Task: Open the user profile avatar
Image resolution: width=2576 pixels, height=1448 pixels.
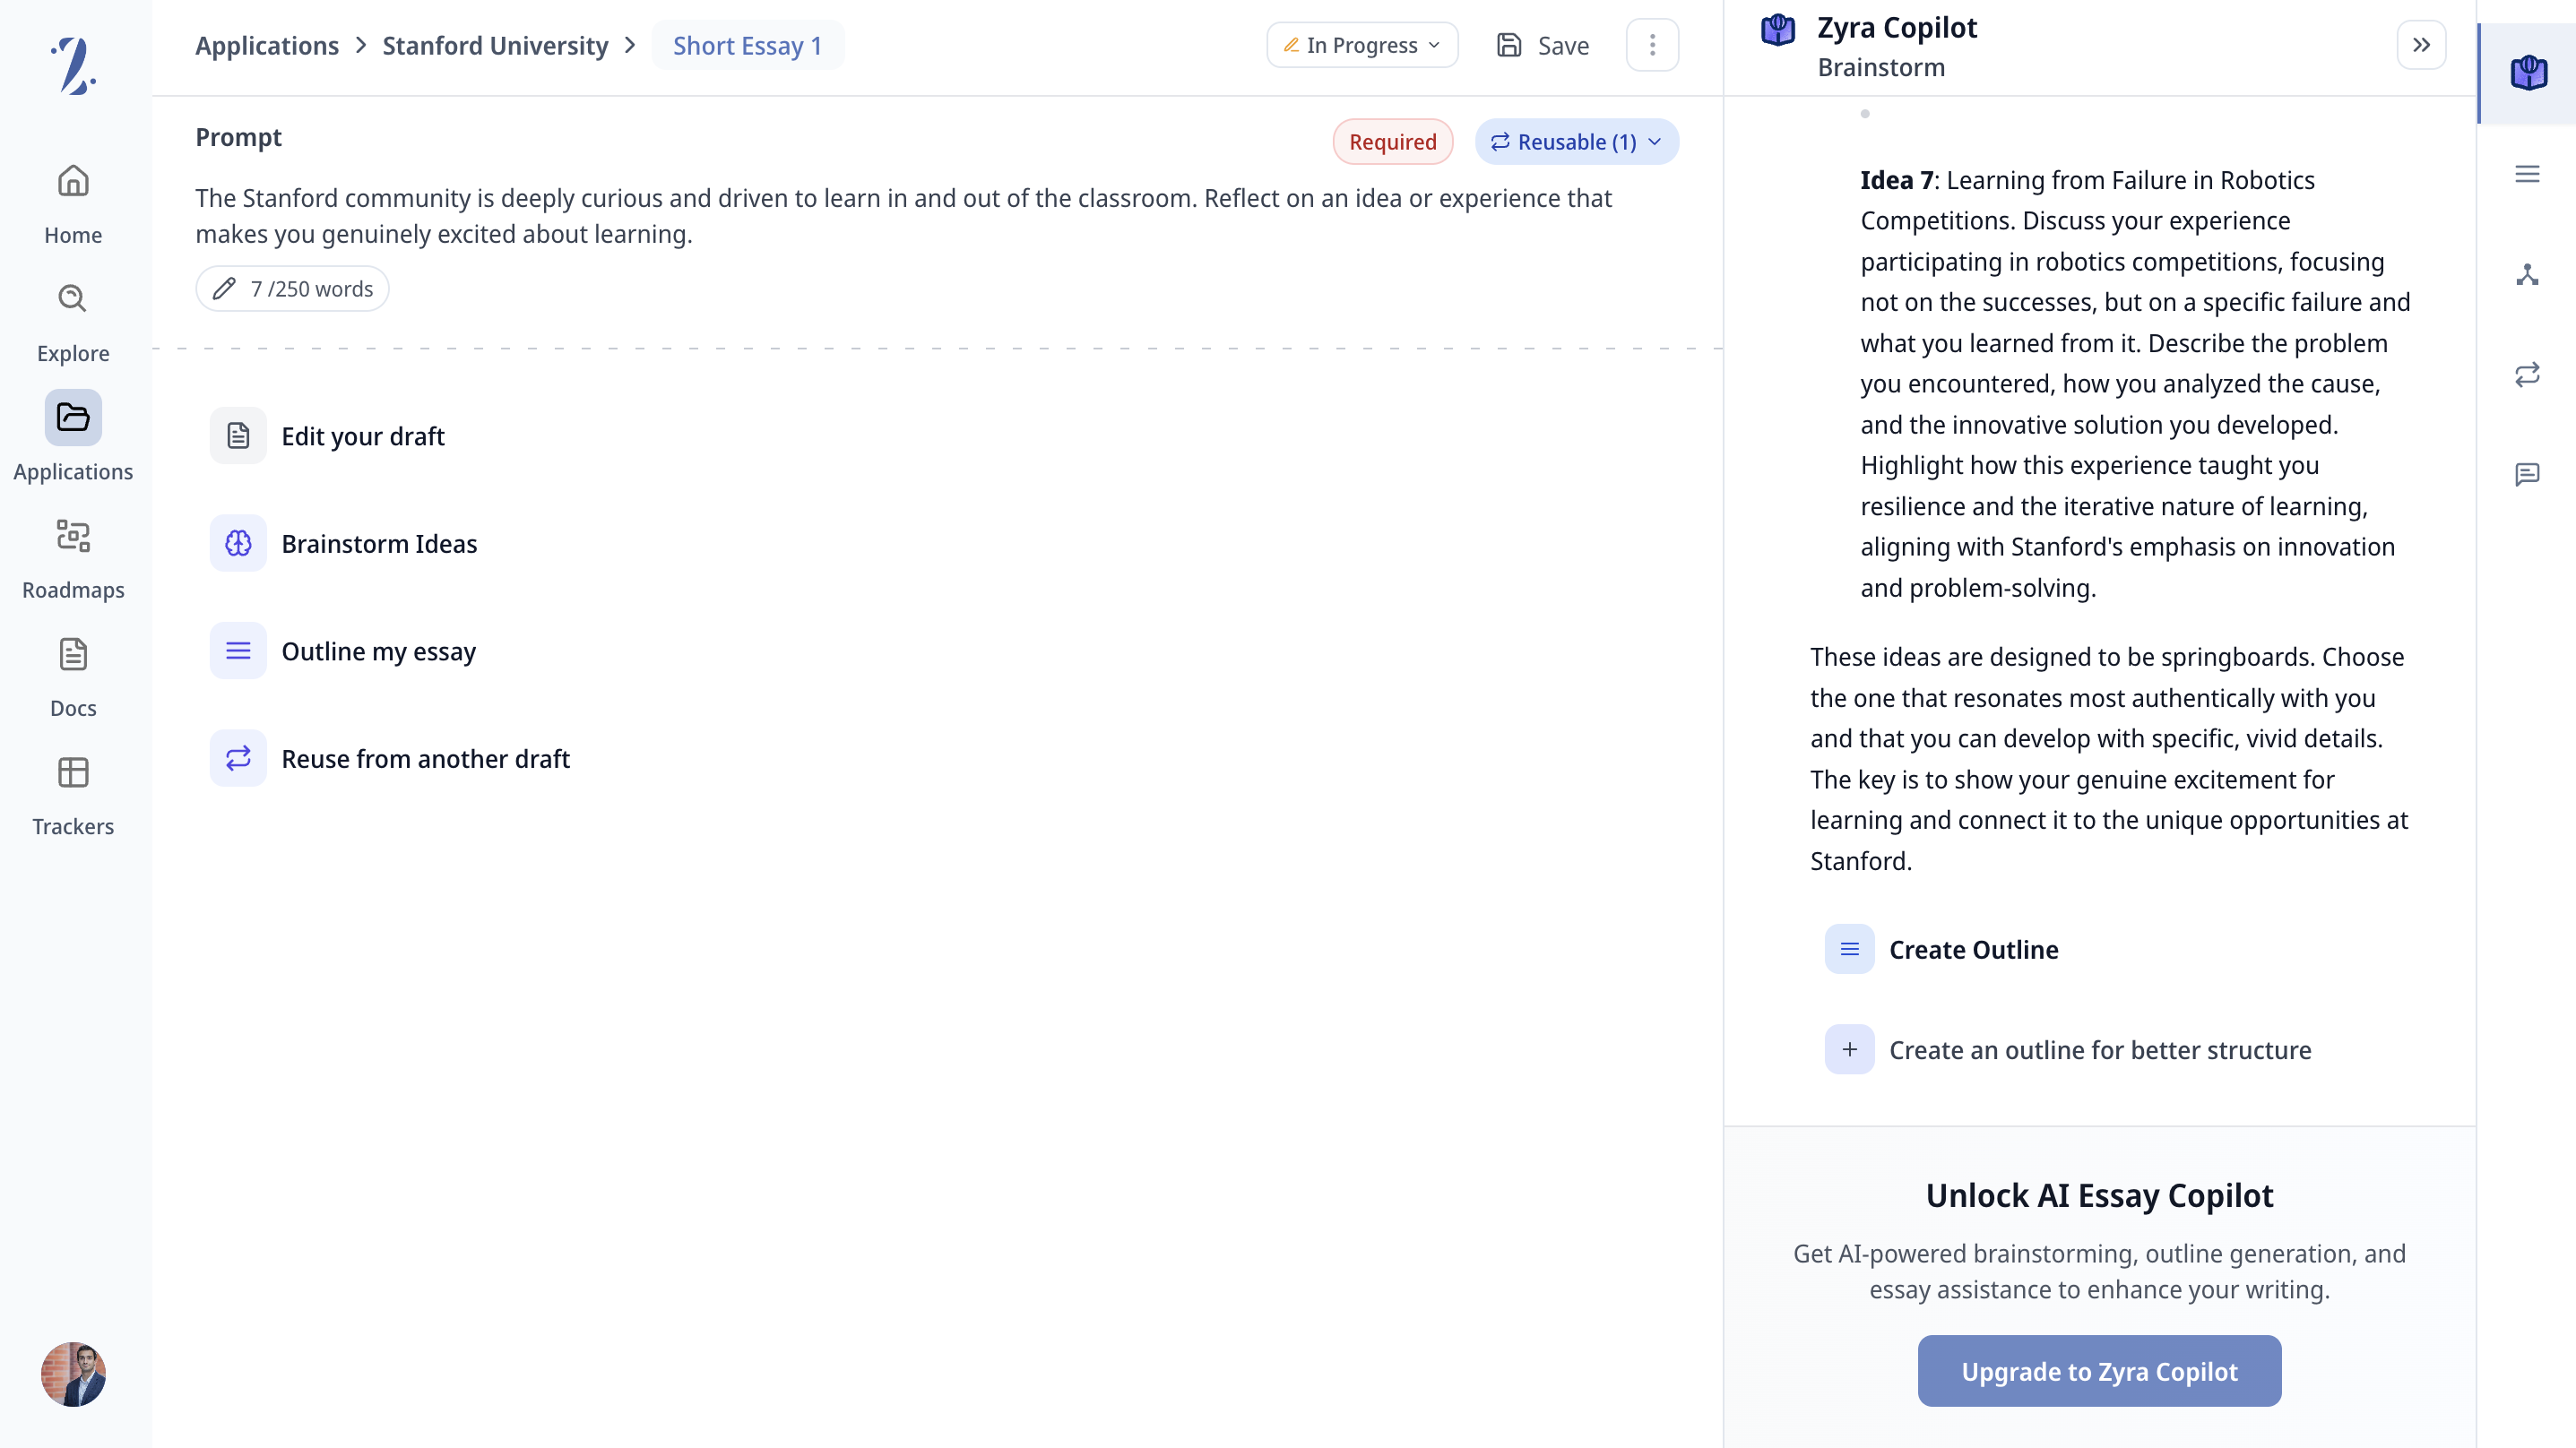Action: [x=73, y=1374]
